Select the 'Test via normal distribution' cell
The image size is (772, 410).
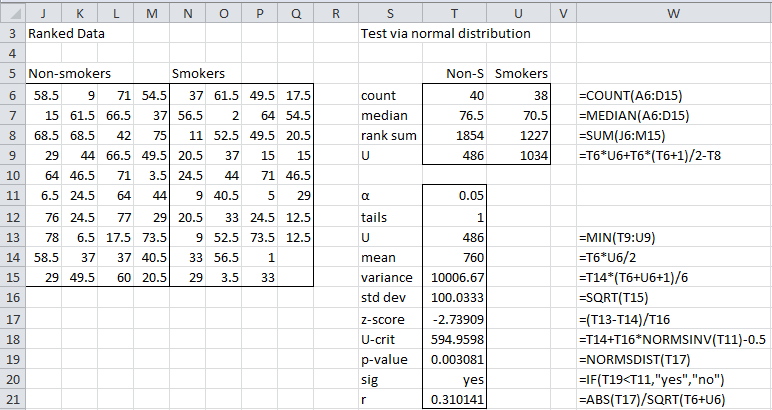[445, 33]
